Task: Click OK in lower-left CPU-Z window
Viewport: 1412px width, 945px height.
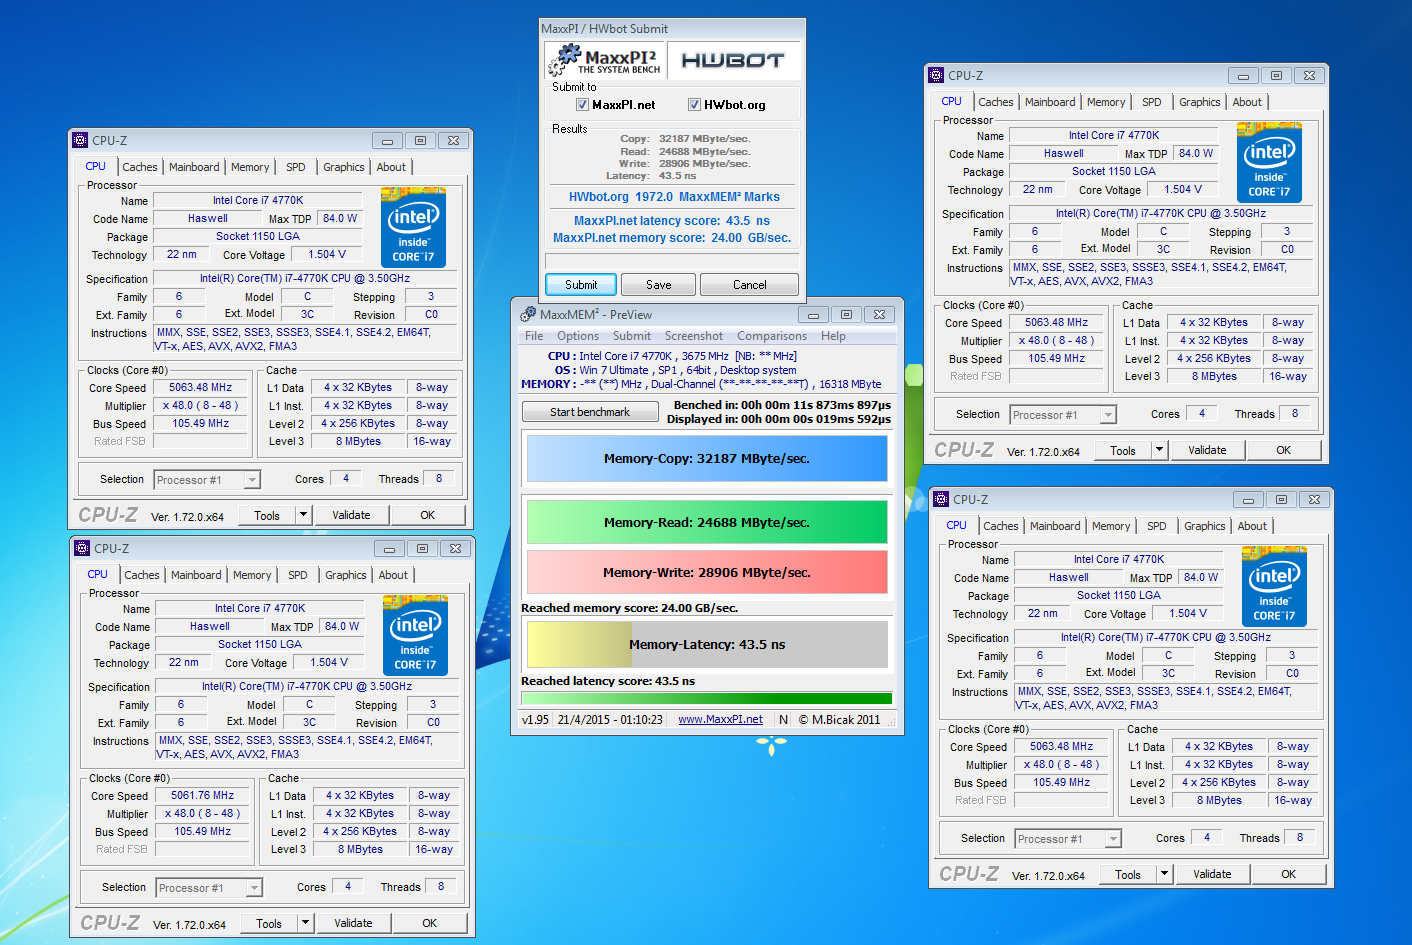Action: click(x=430, y=923)
